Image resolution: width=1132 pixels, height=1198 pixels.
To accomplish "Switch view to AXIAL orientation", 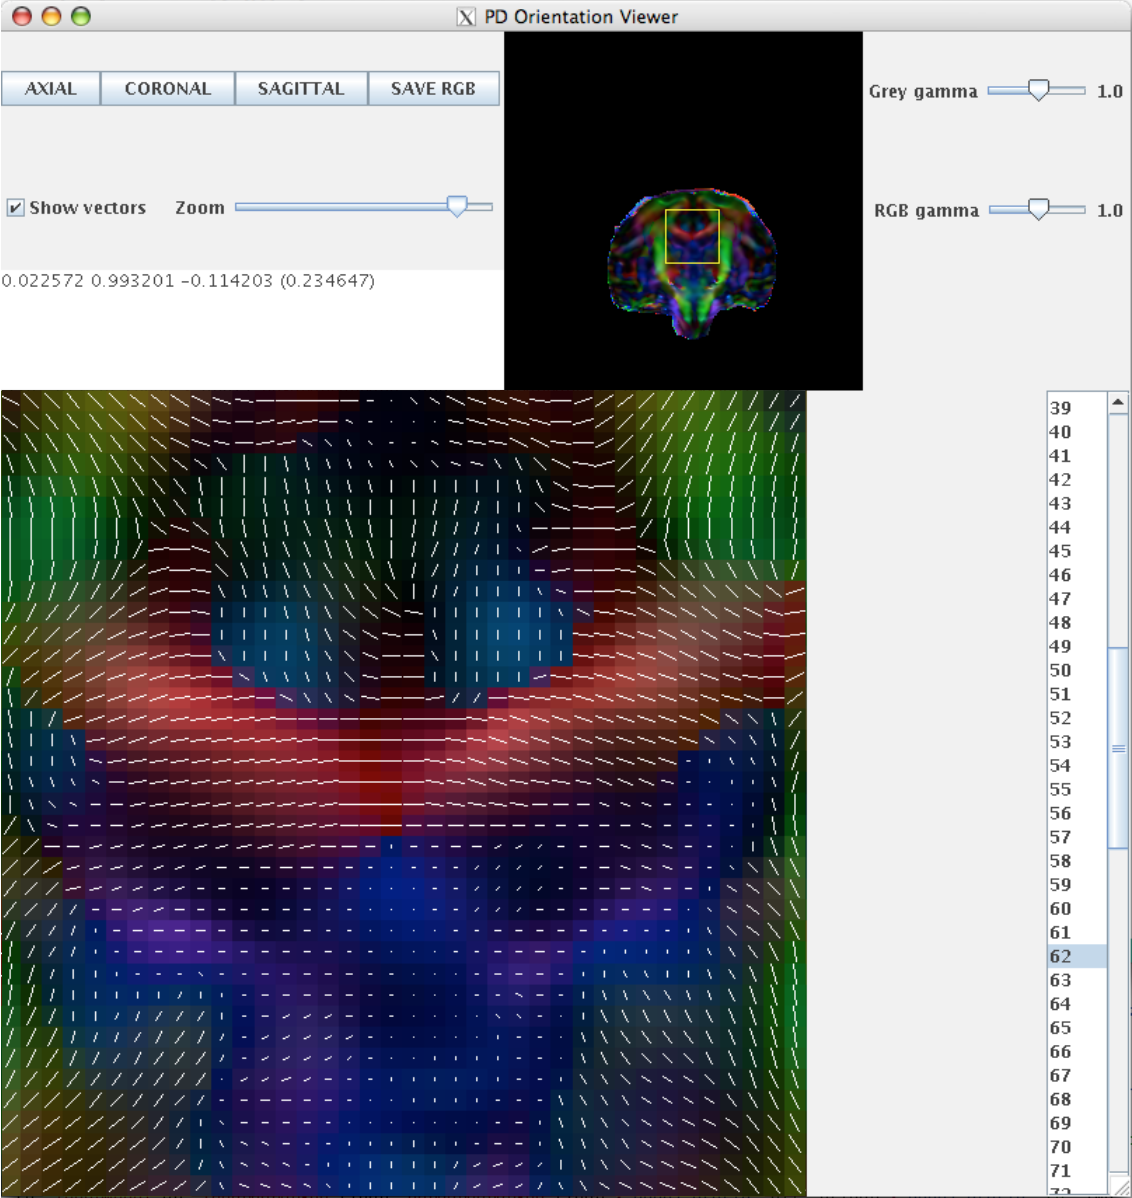I will pos(50,88).
